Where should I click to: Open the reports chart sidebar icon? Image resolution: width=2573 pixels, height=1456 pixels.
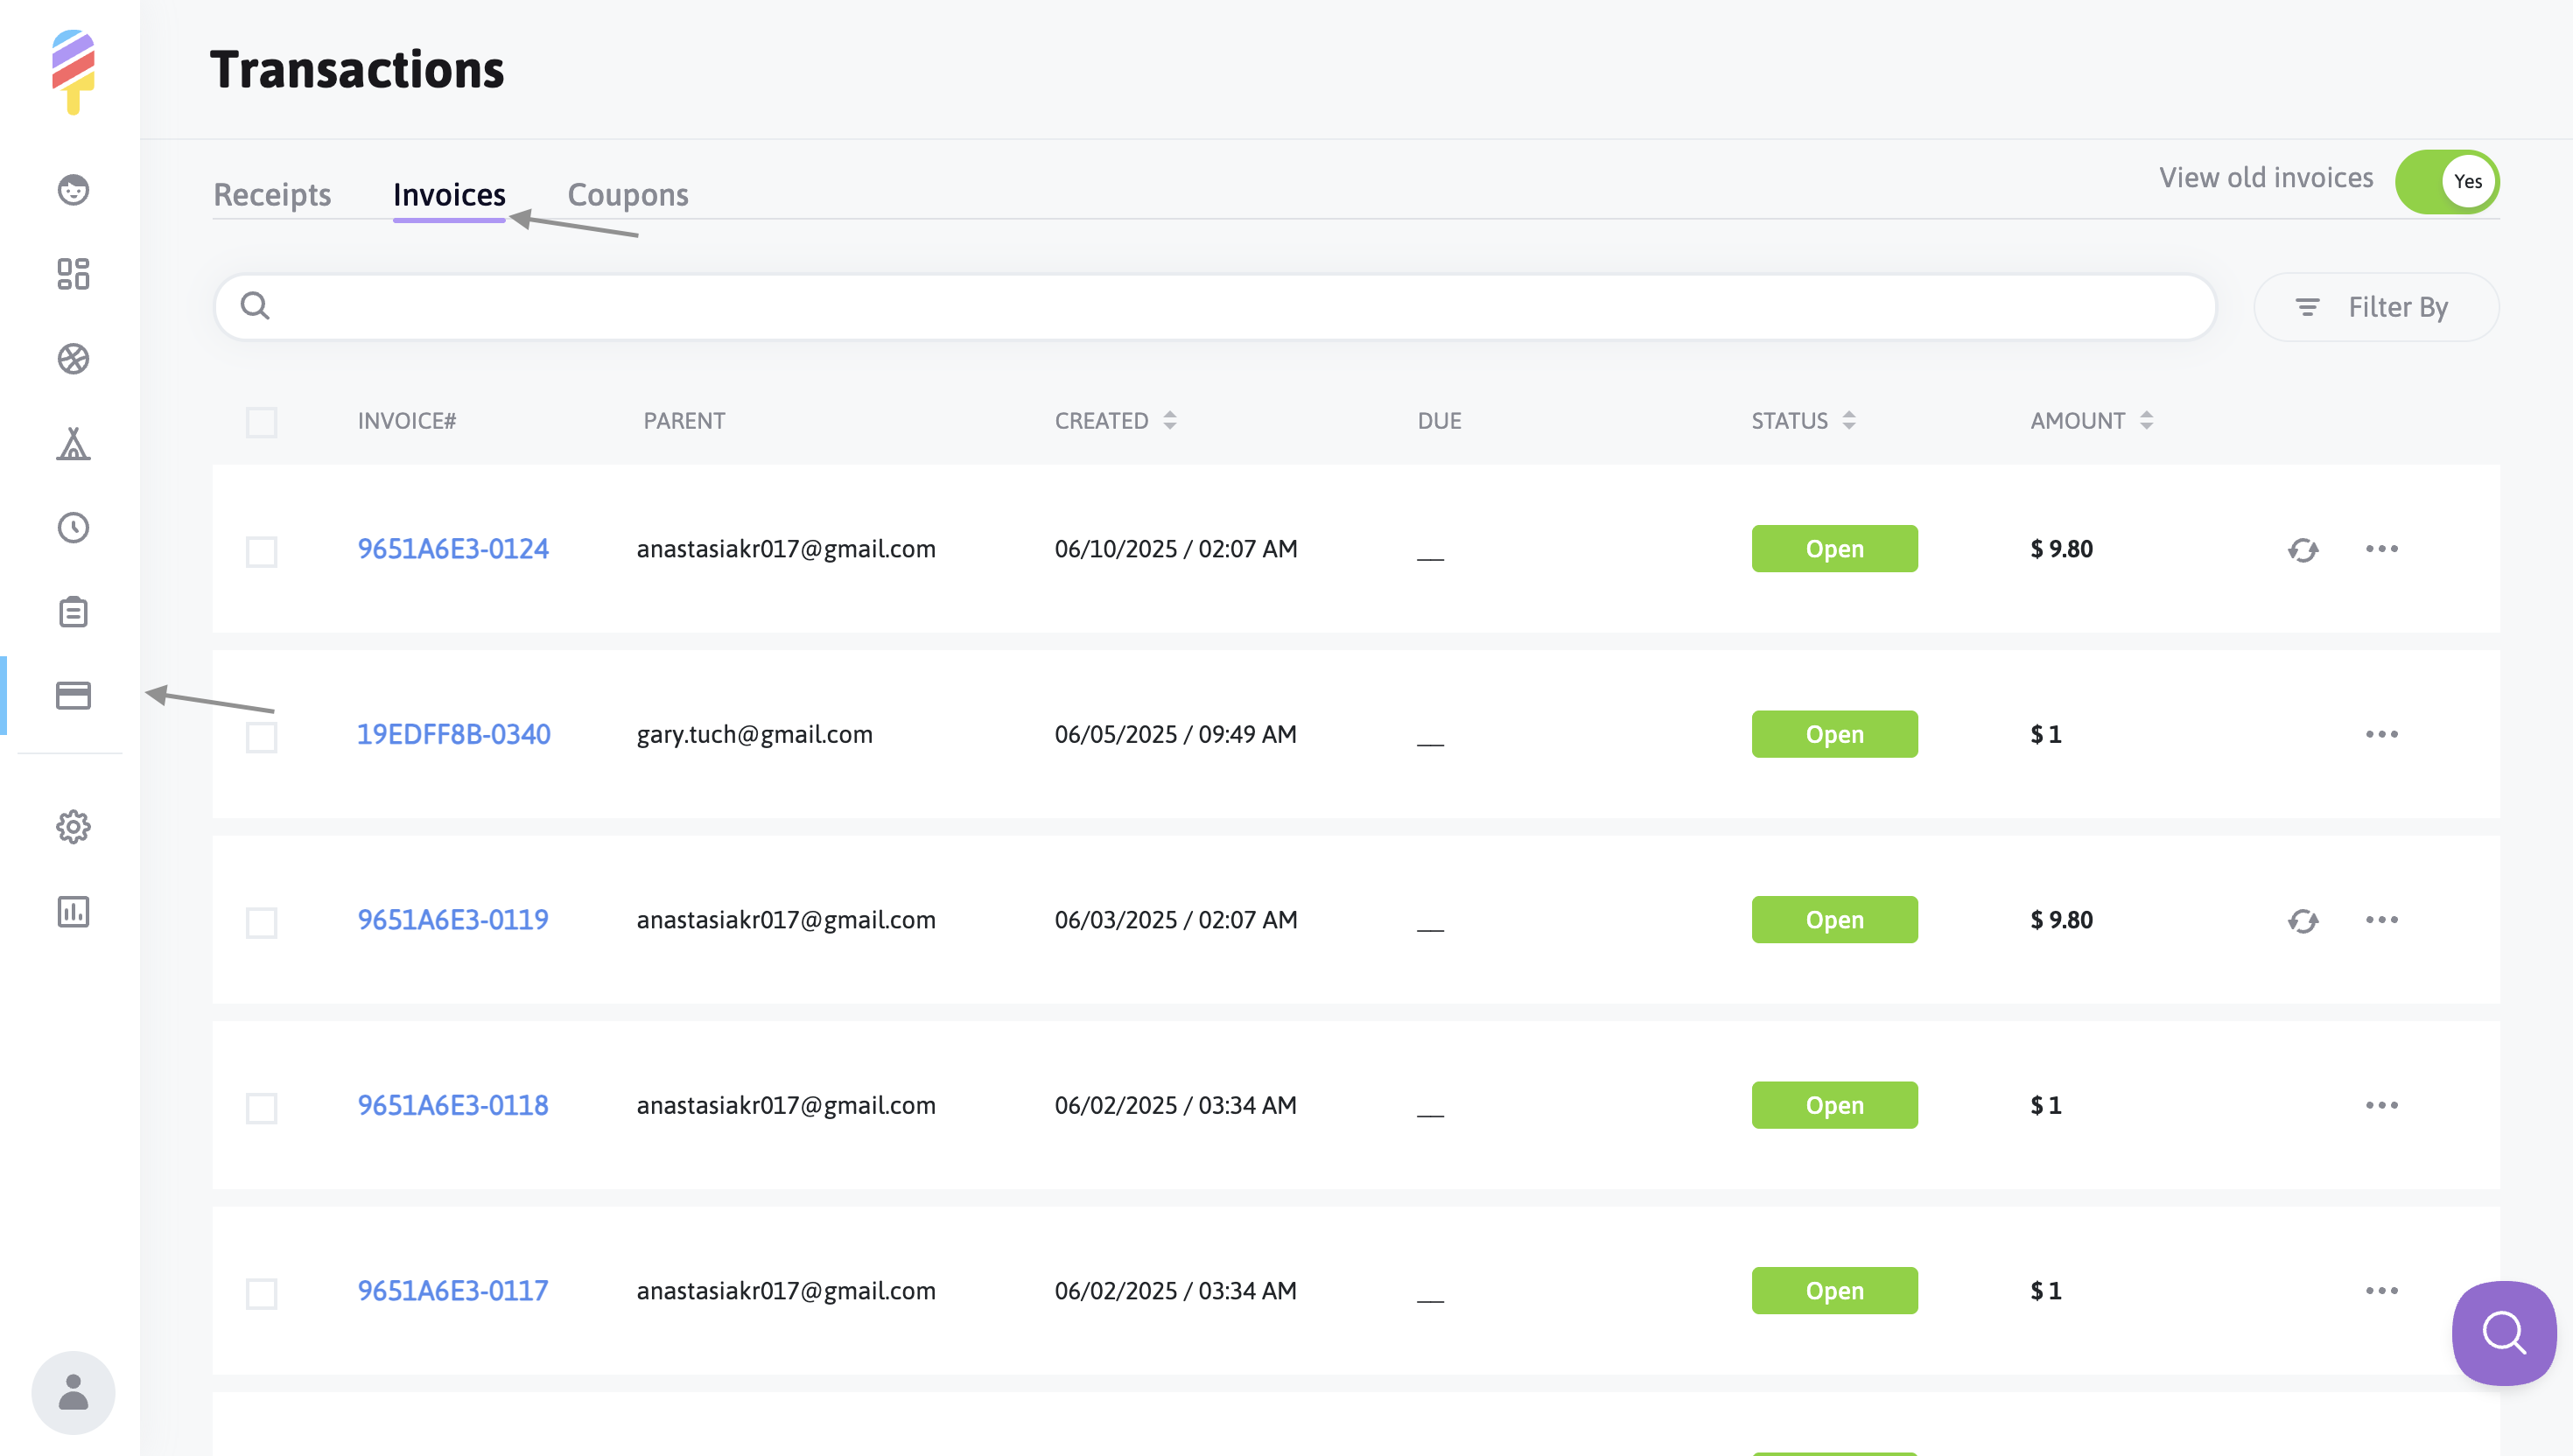[73, 911]
